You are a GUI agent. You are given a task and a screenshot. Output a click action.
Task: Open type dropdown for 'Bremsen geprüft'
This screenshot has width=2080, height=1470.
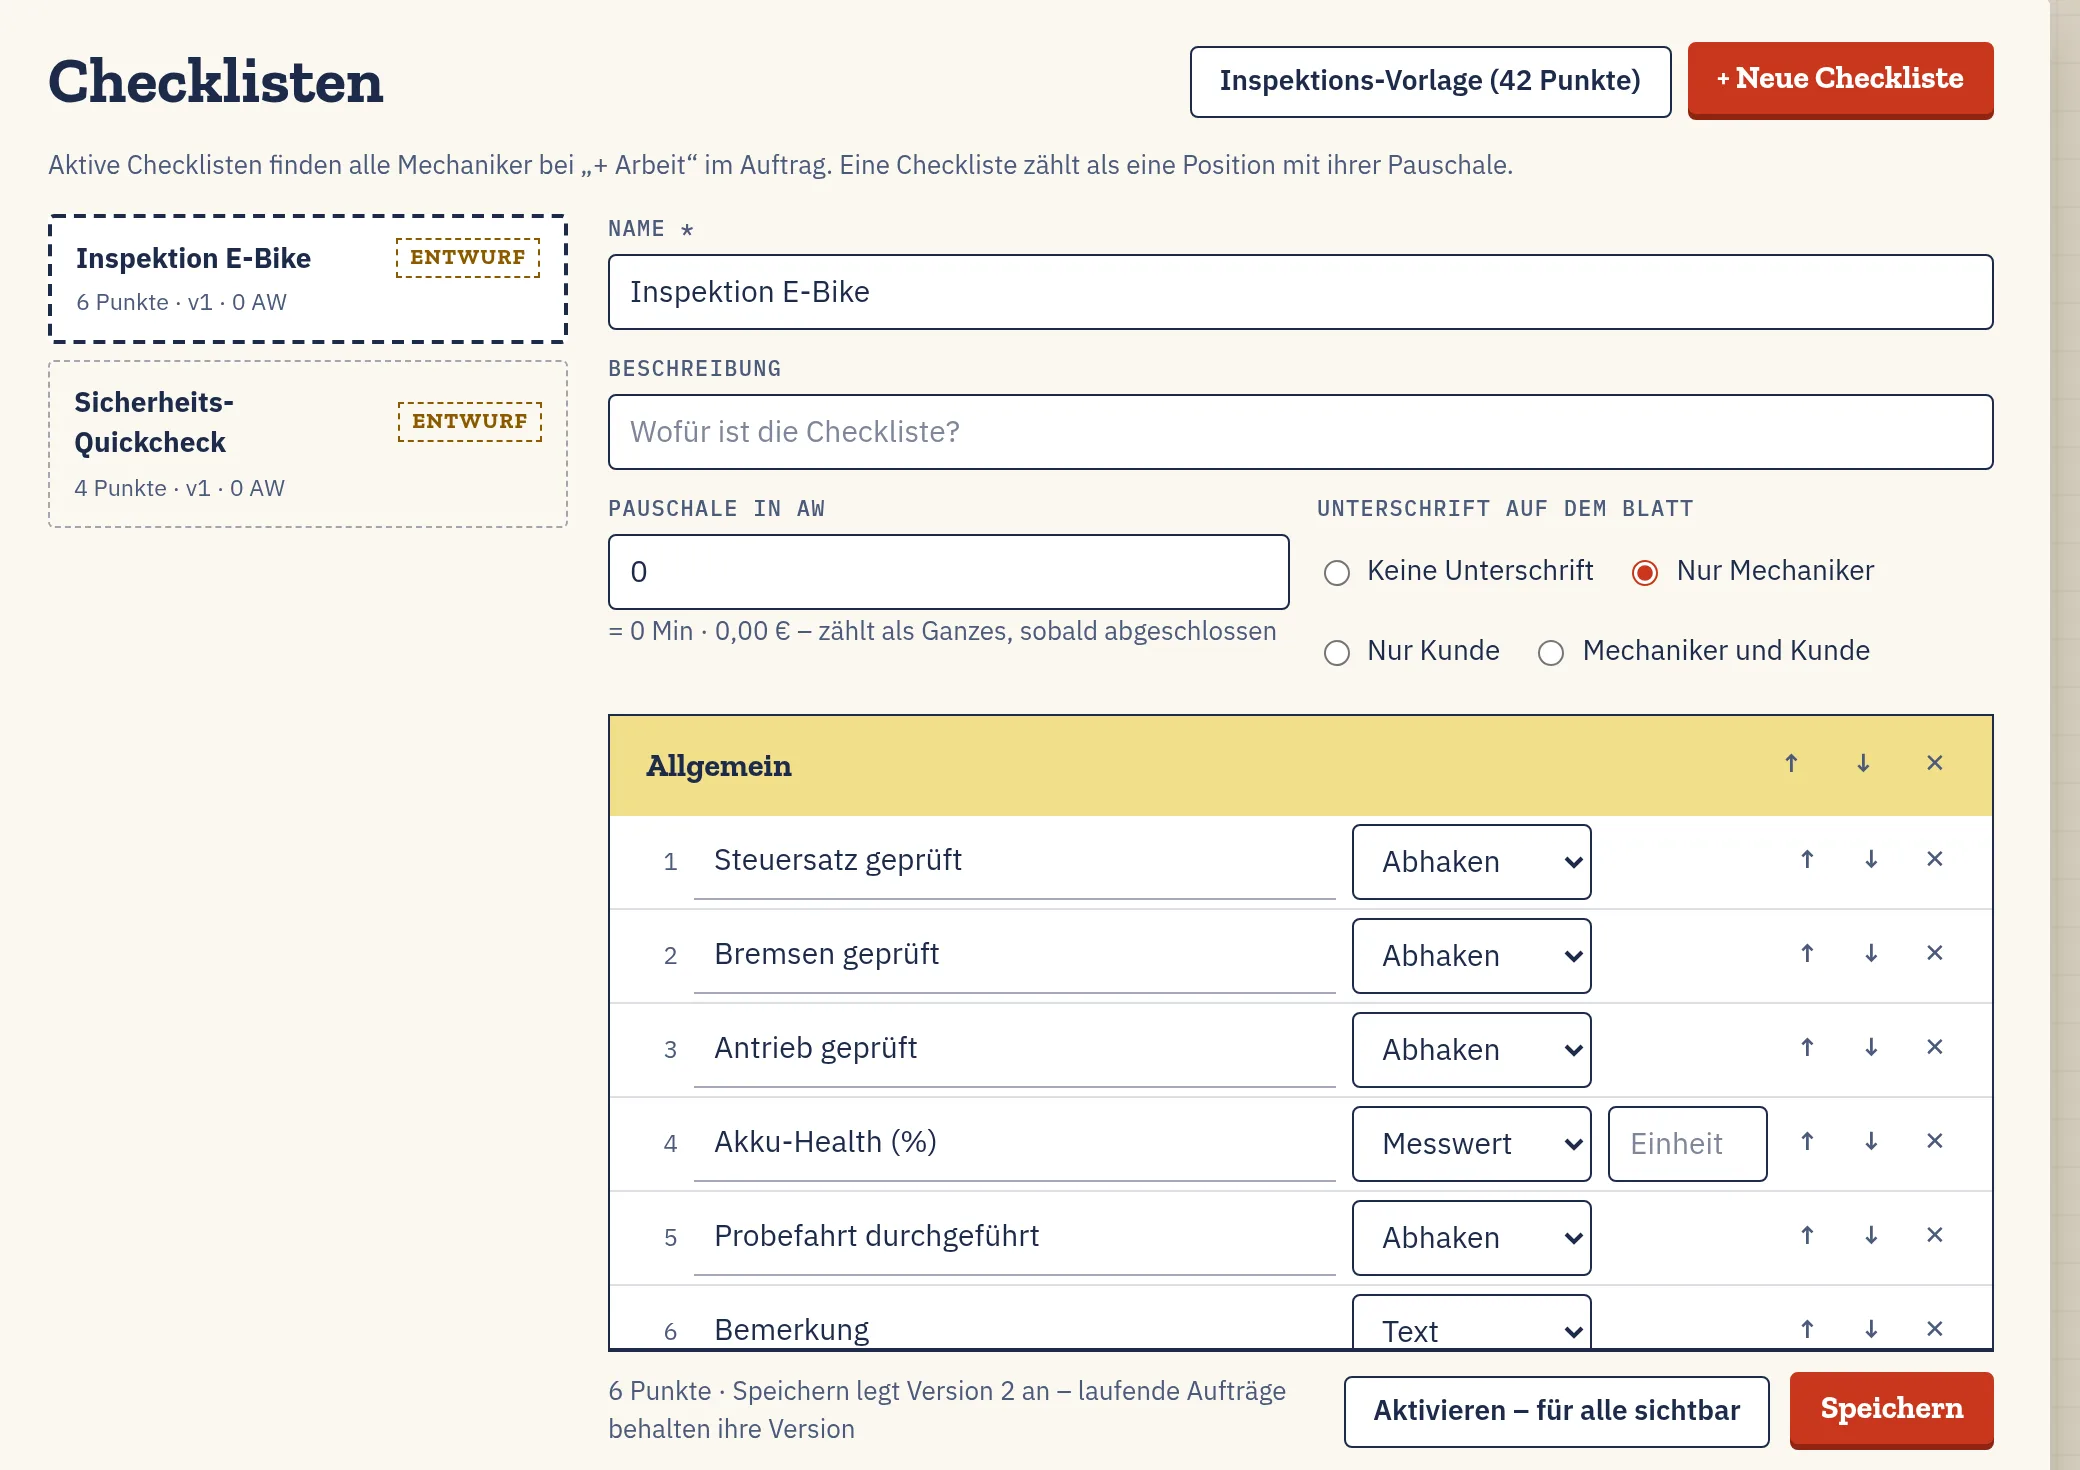pyautogui.click(x=1471, y=956)
